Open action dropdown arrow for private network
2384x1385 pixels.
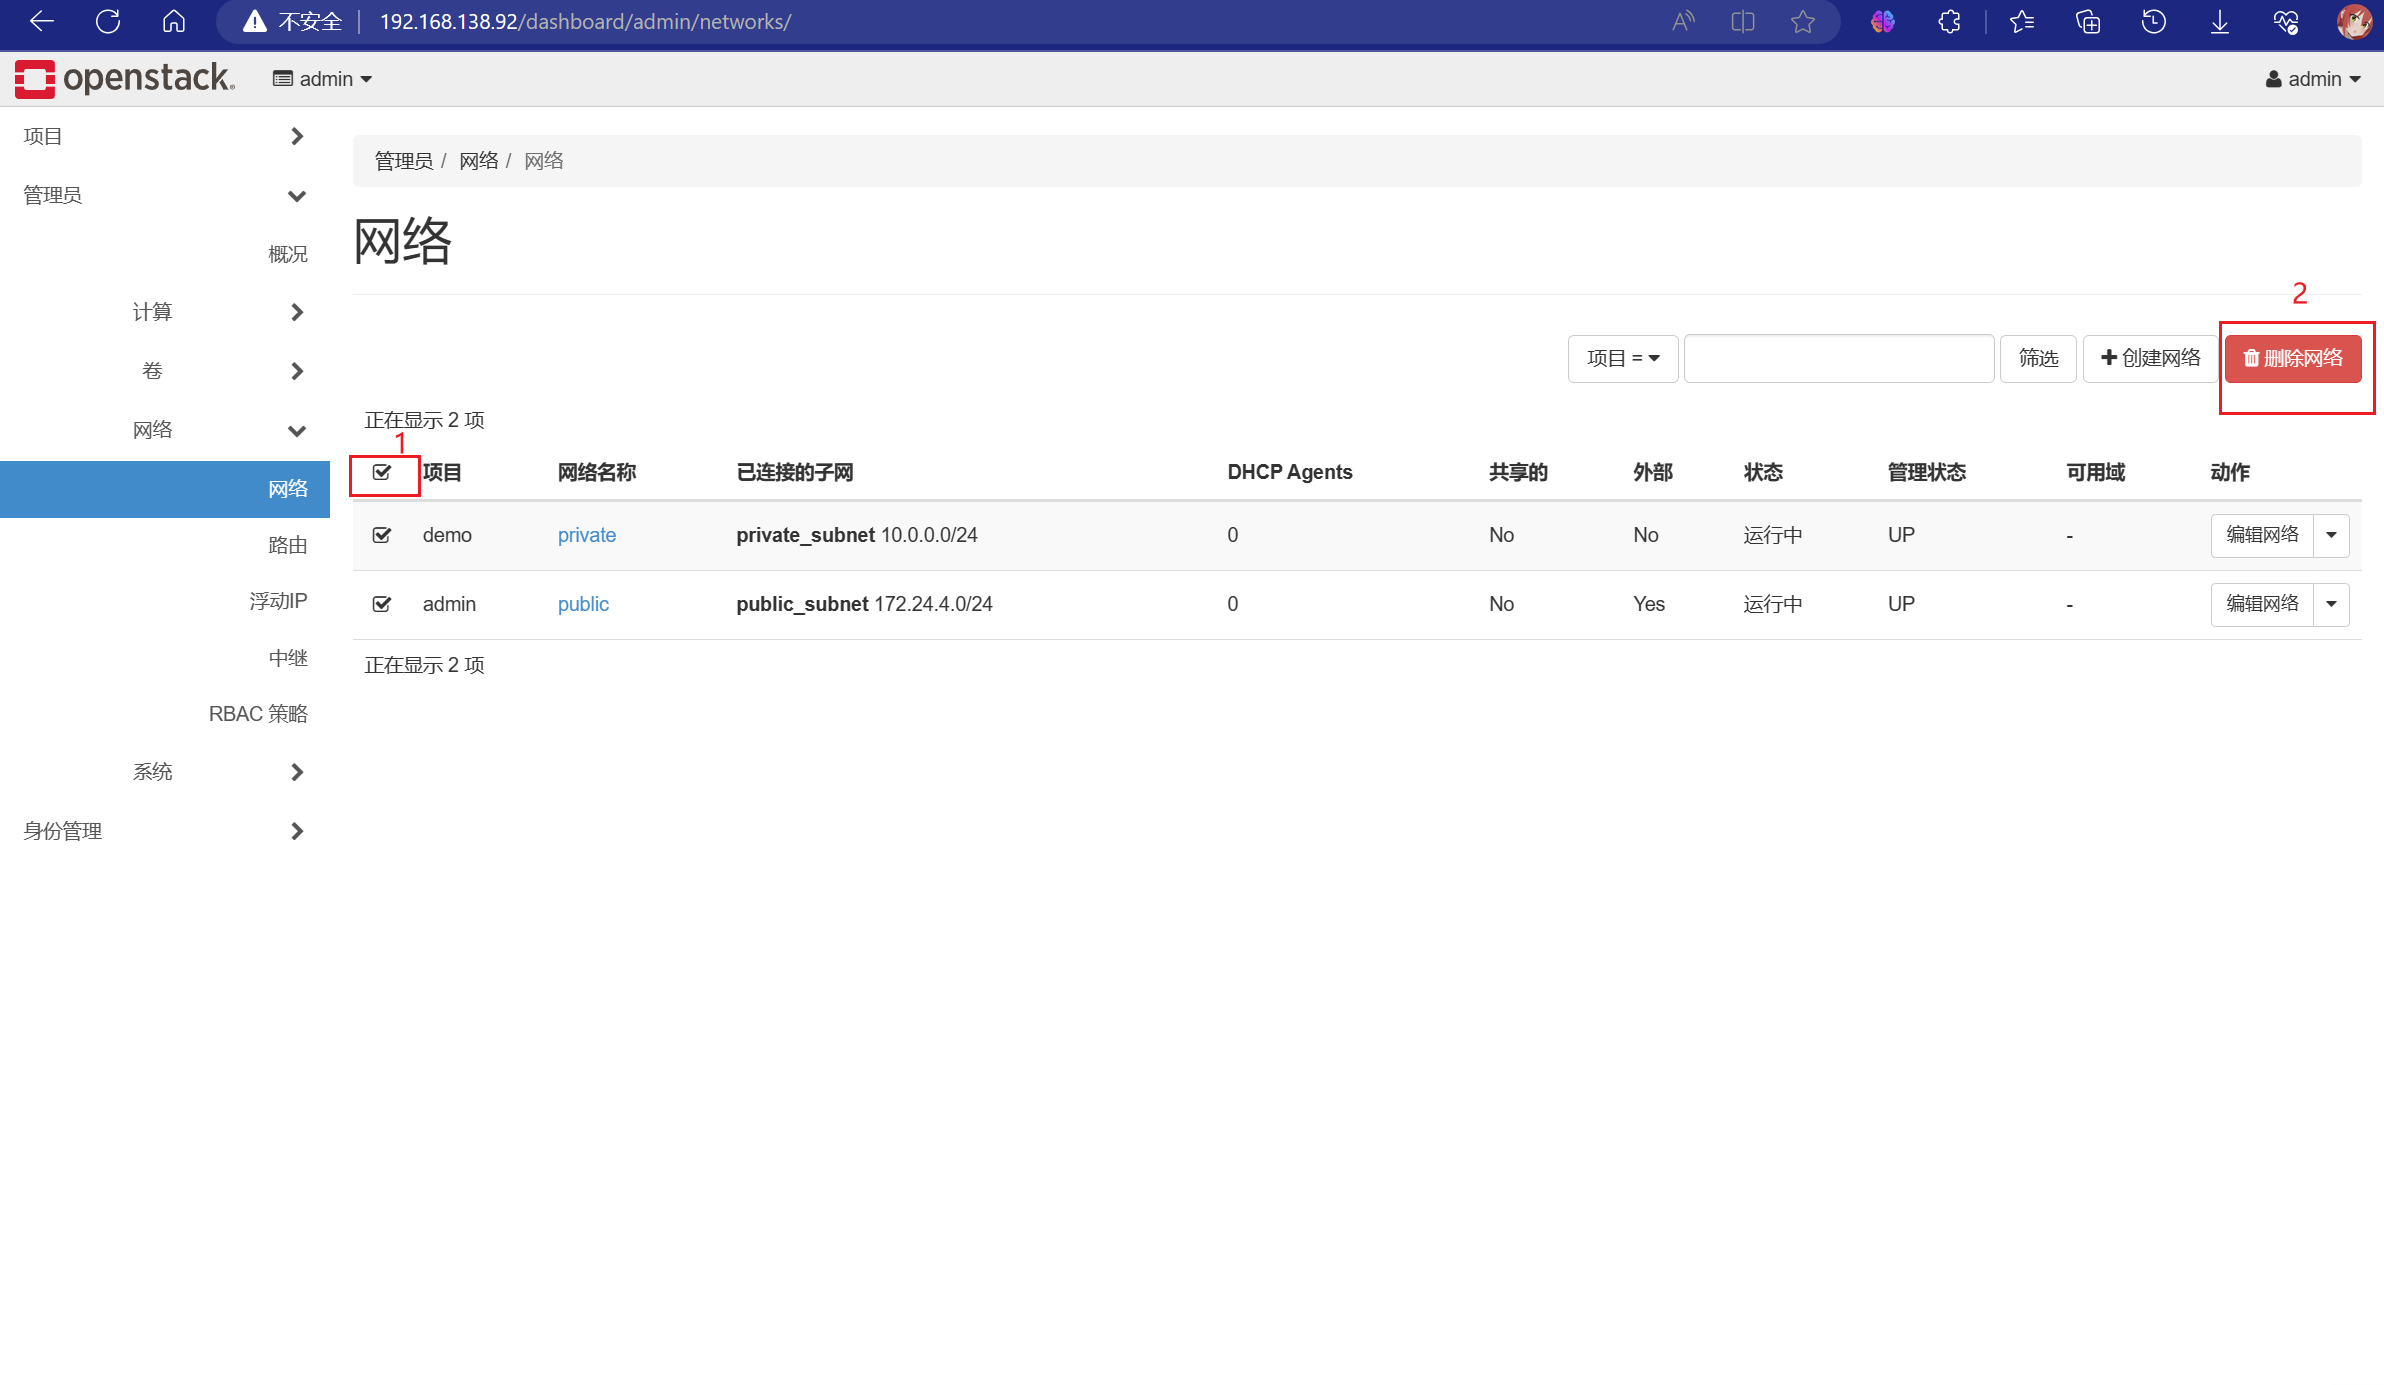coord(2331,535)
